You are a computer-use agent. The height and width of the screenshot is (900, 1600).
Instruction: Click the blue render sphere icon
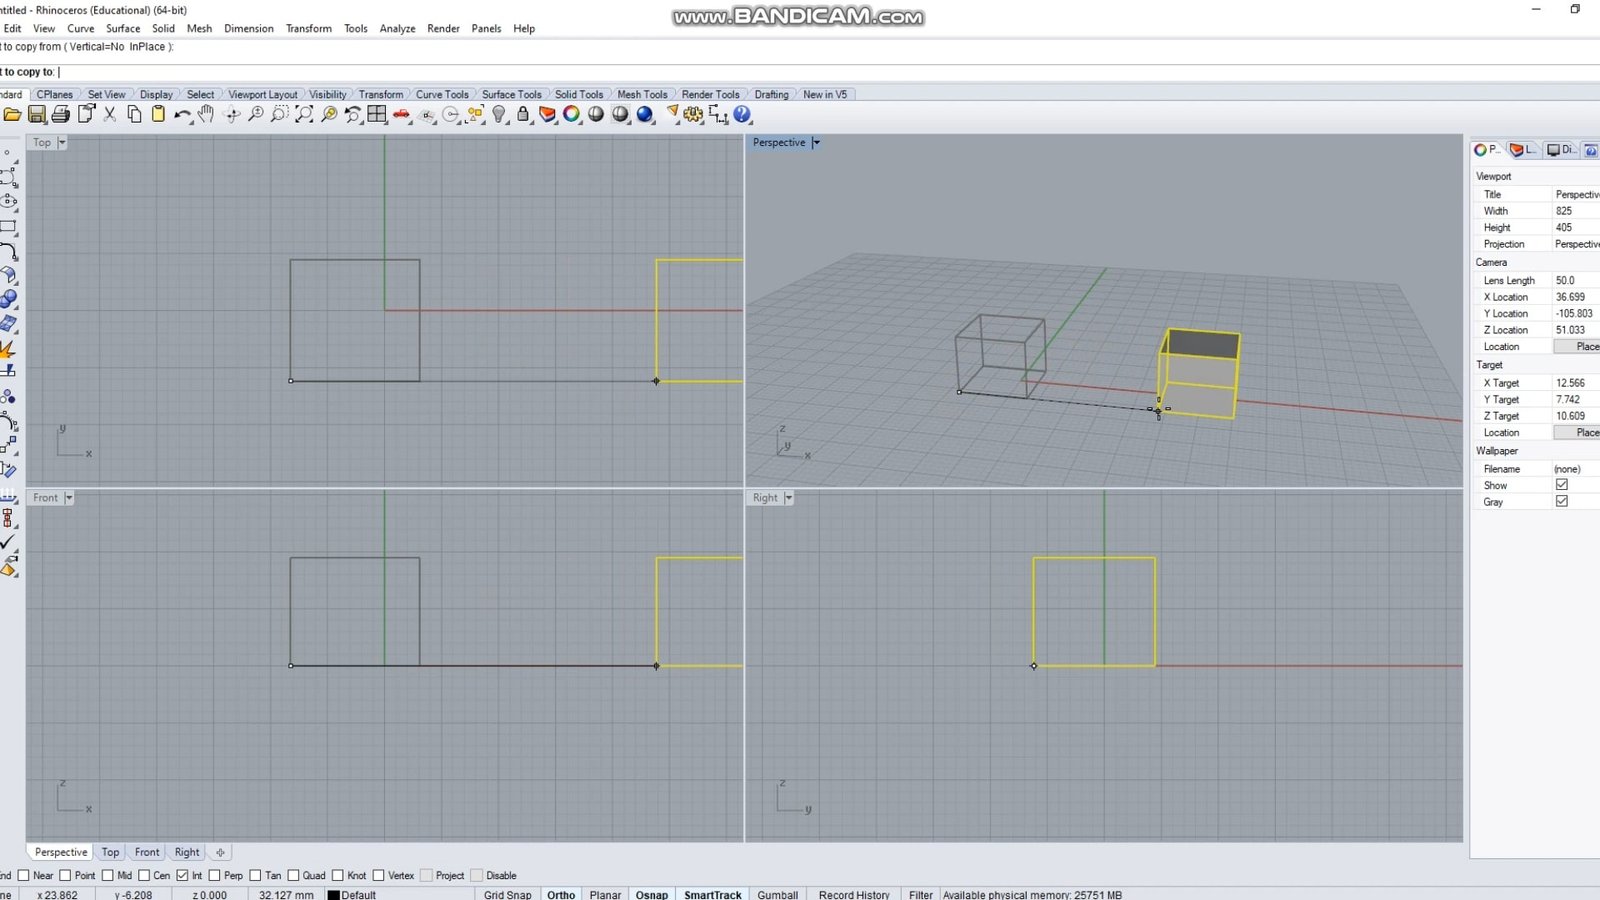[x=645, y=115]
